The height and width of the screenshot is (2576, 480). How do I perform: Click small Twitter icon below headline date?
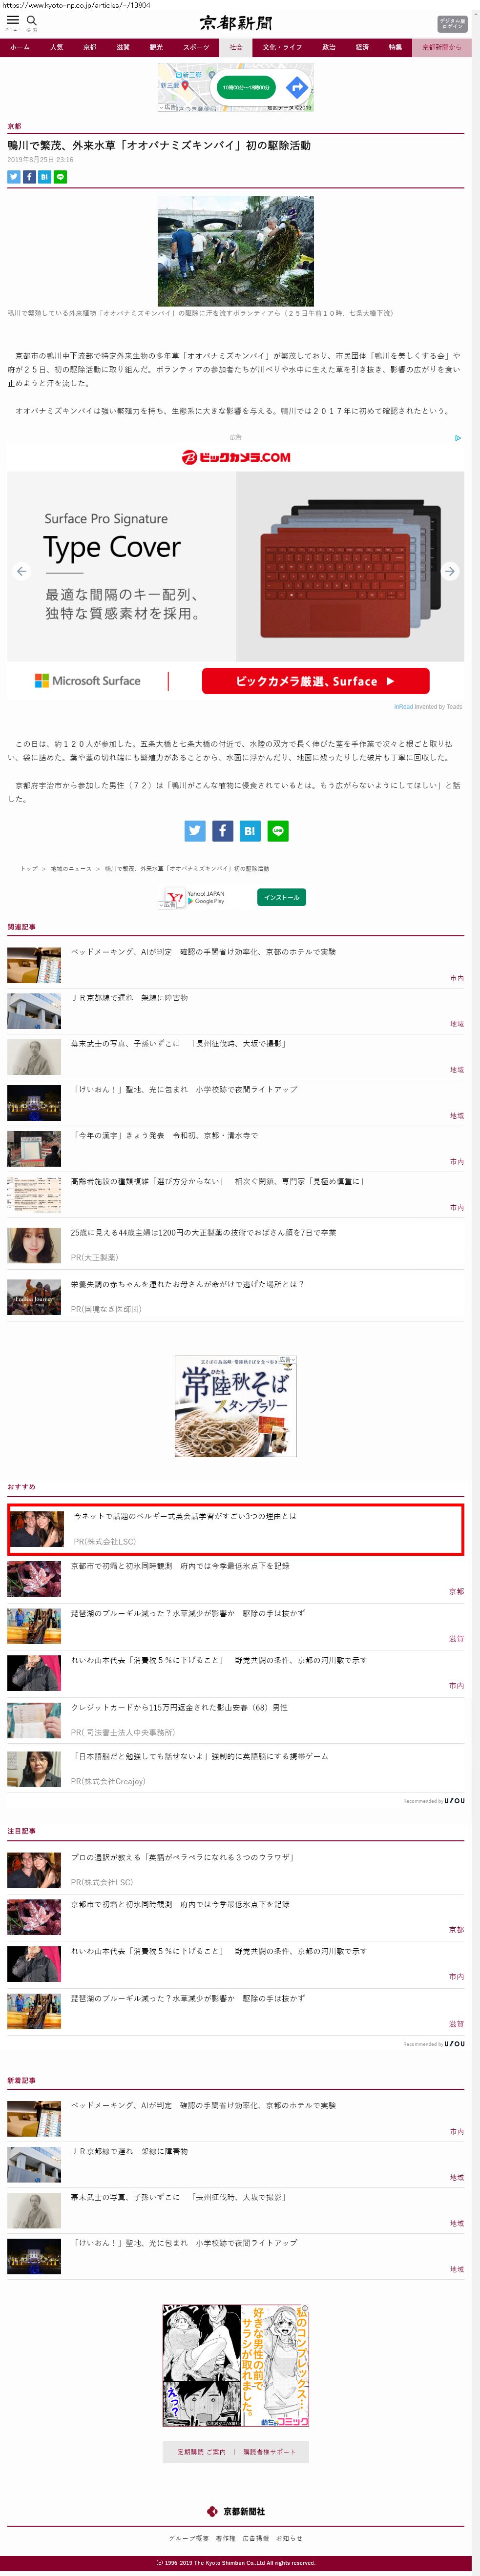coord(14,176)
